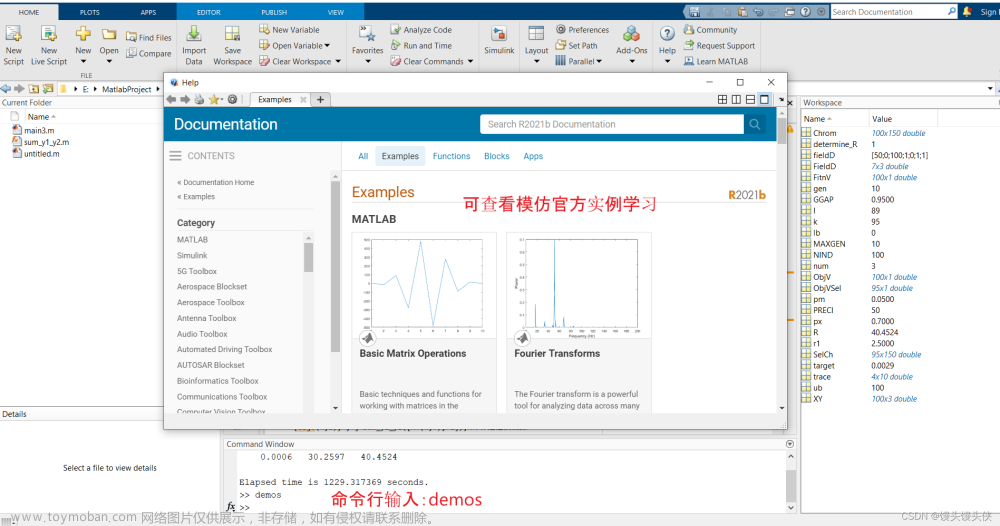Click the help question-mark icon in quick access toolbar

click(805, 11)
